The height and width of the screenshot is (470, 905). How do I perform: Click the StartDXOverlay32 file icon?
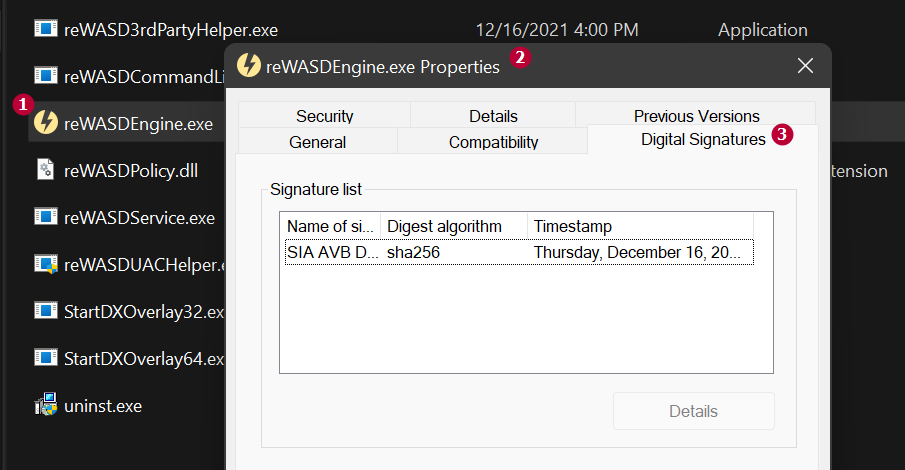[46, 311]
